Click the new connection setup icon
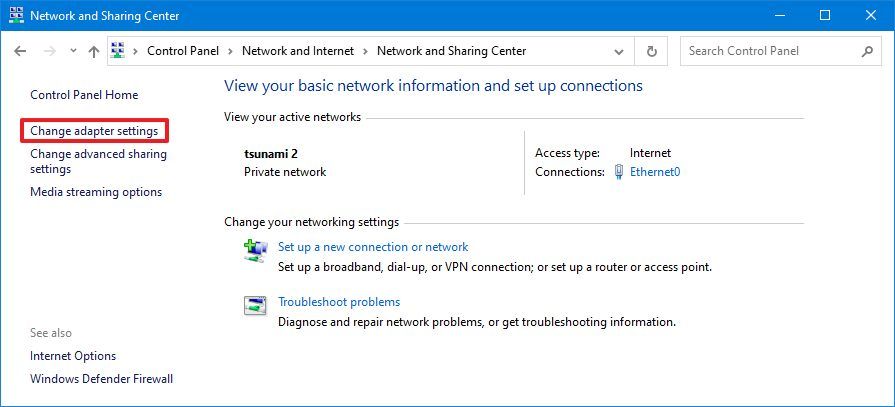 pos(255,251)
